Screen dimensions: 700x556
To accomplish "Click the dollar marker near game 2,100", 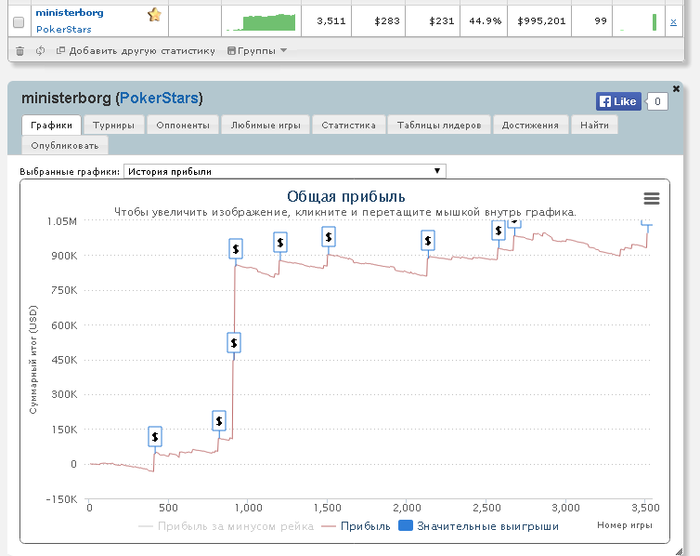I will (428, 240).
